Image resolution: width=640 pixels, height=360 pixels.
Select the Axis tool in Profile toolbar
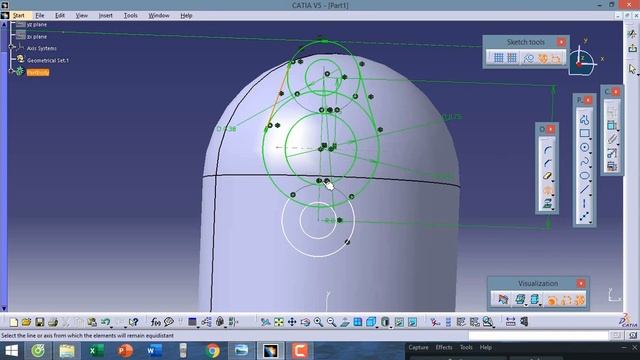tap(584, 203)
